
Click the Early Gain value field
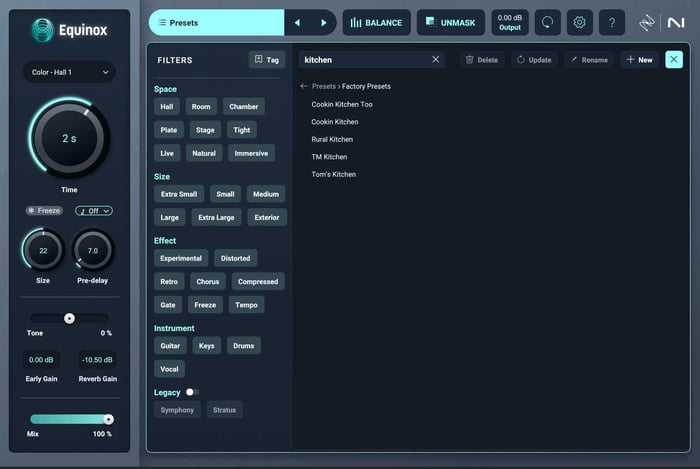[41, 360]
